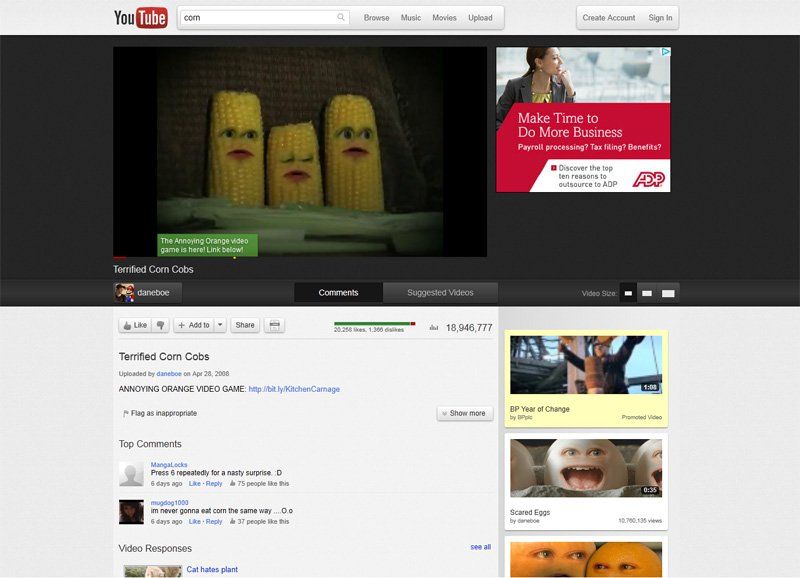Image resolution: width=800 pixels, height=578 pixels.
Task: Open the Add to dropdown arrow
Action: click(x=220, y=325)
